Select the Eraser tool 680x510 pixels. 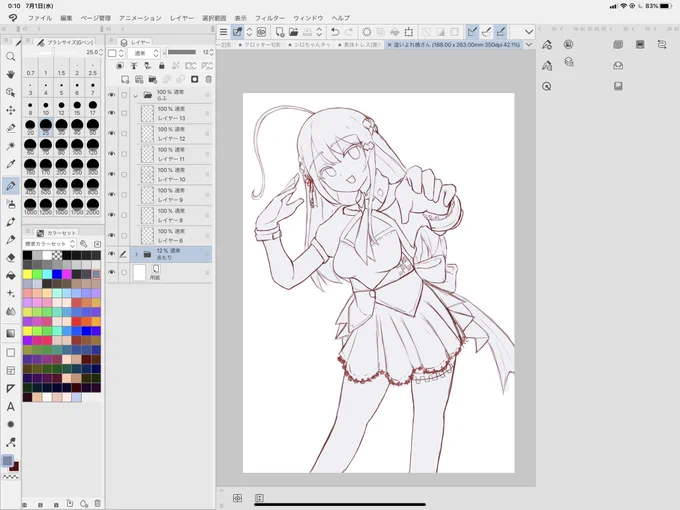click(x=11, y=258)
